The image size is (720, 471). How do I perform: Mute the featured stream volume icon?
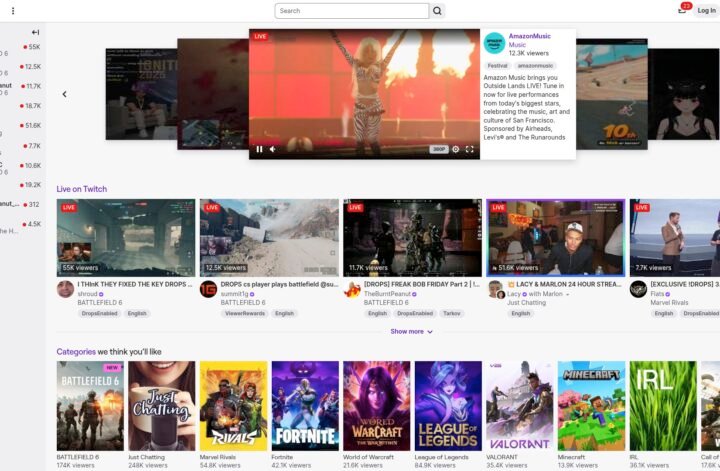pos(273,149)
